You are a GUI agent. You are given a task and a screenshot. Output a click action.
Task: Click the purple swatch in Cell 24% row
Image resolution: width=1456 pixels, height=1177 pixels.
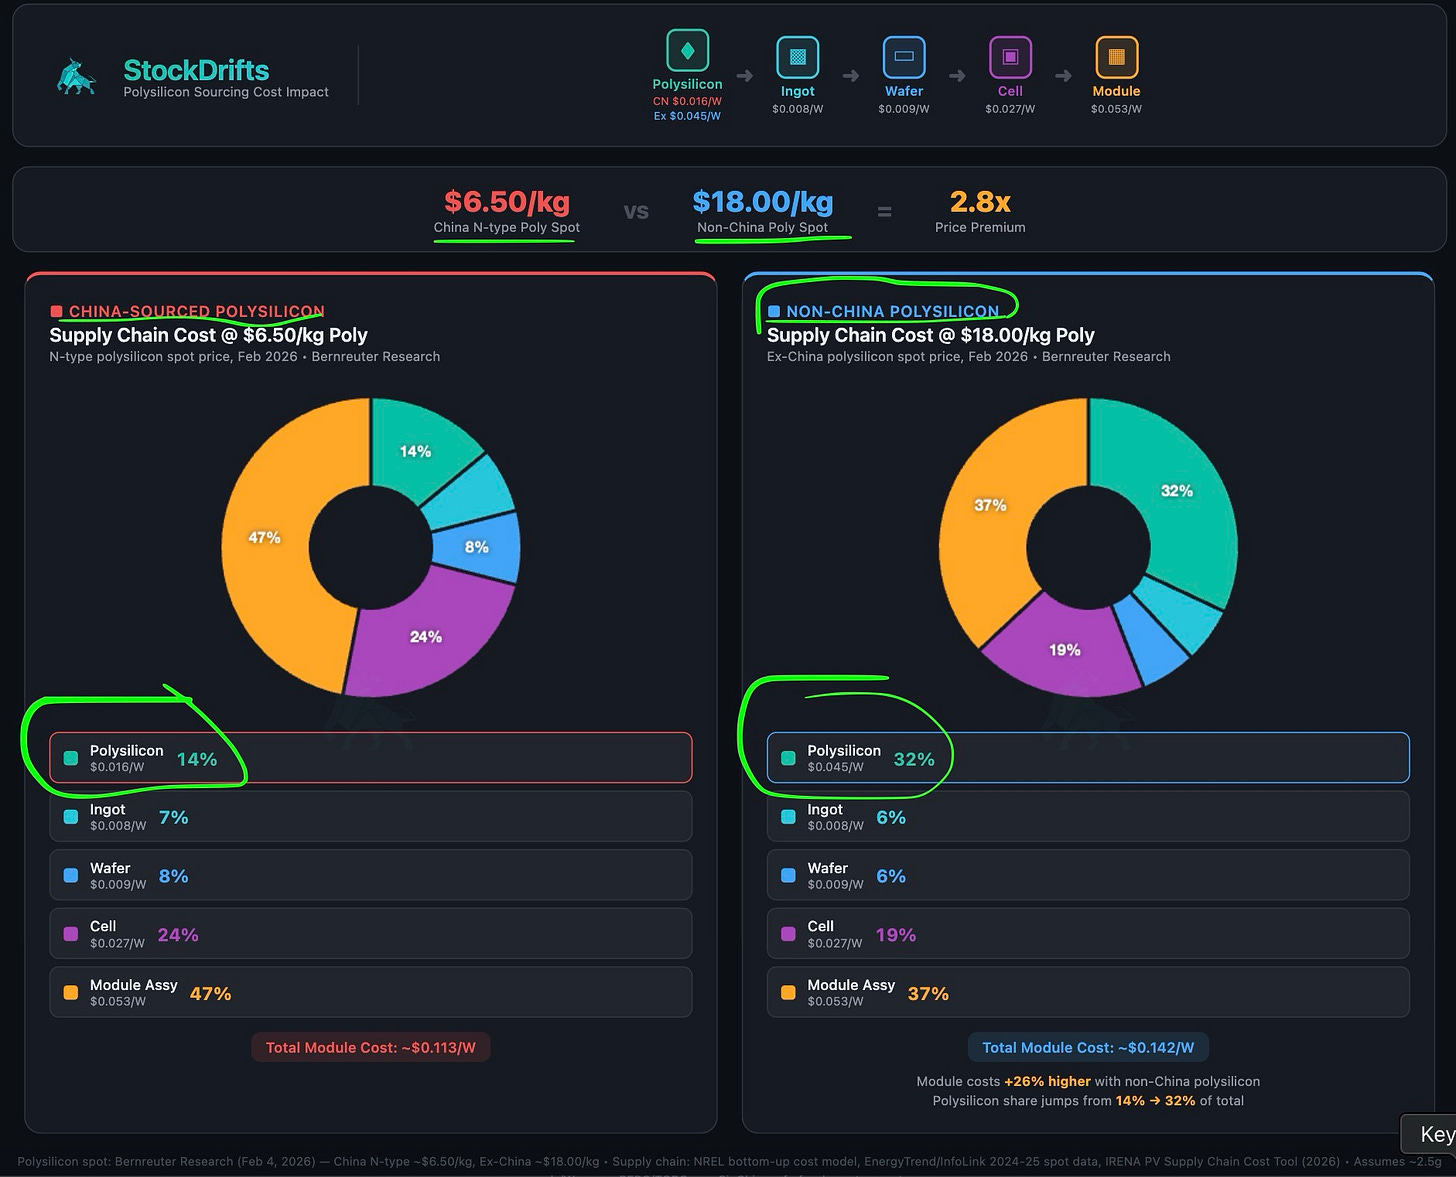[71, 934]
